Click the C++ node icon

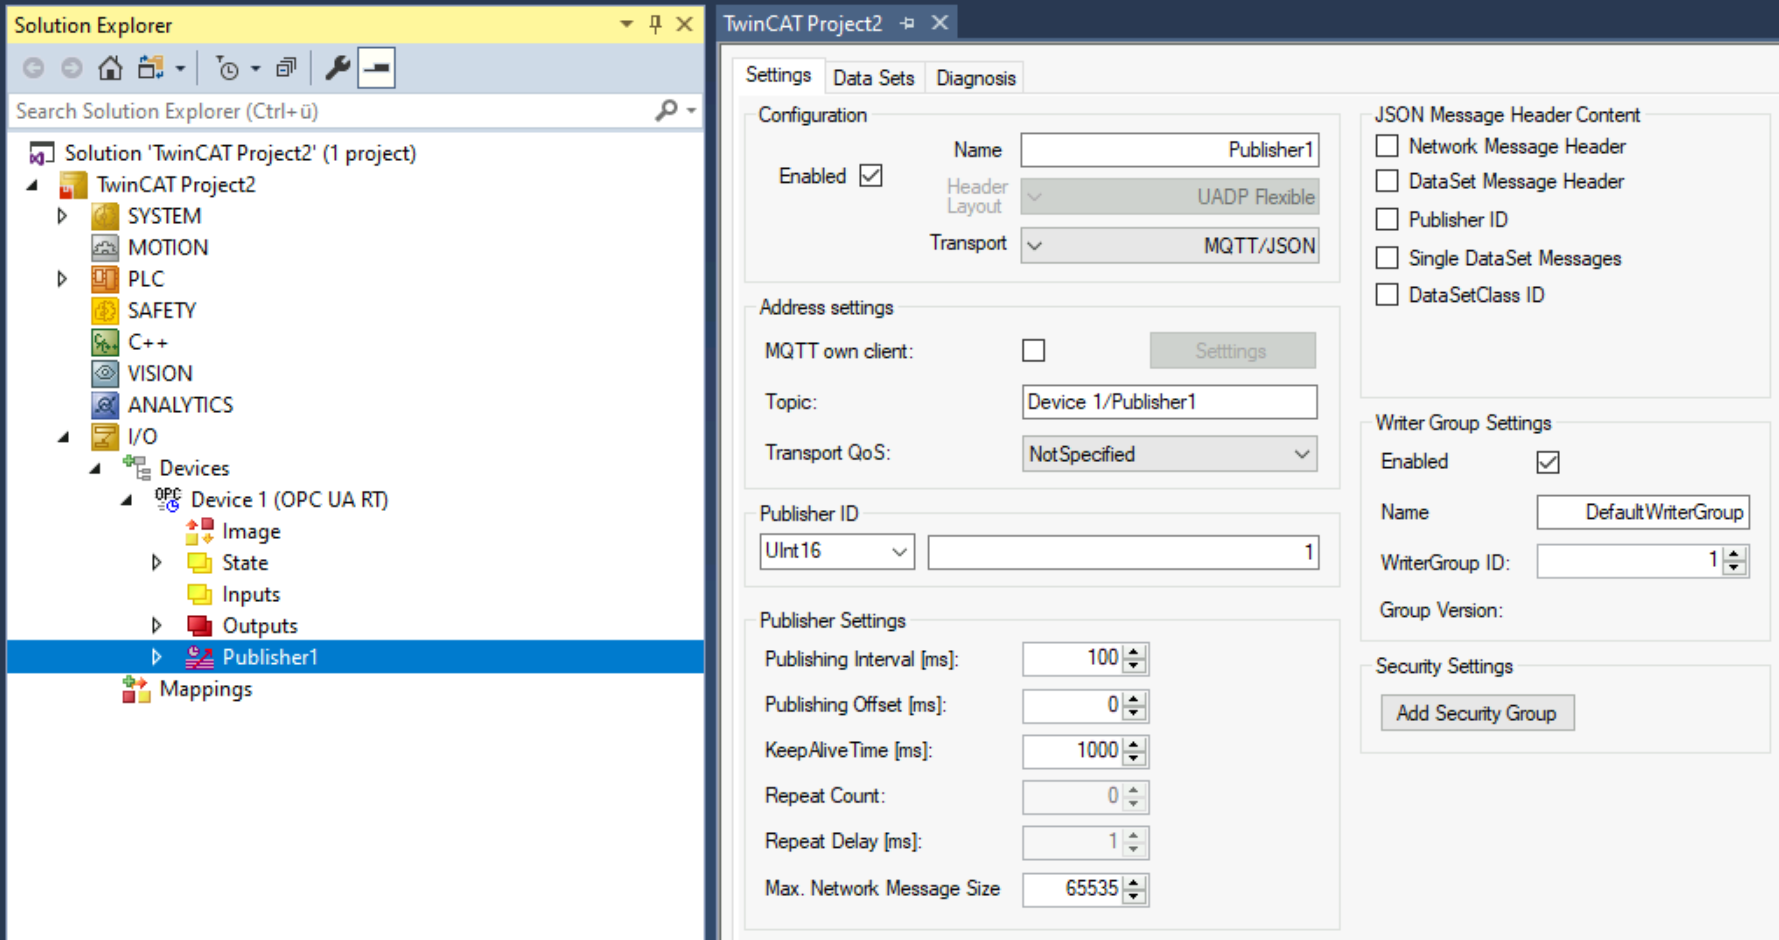(105, 342)
